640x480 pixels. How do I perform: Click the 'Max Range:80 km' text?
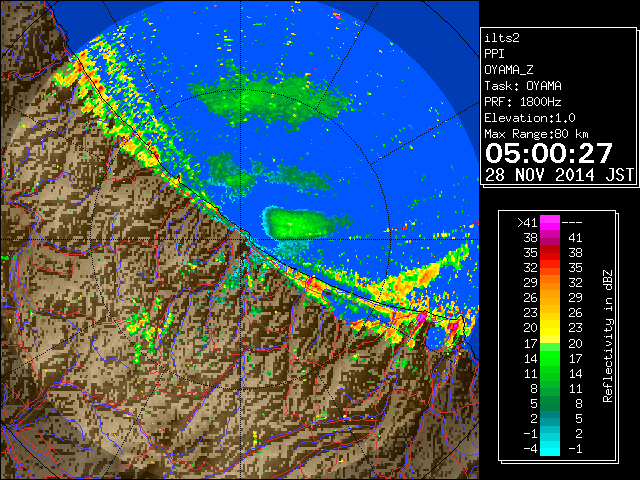[x=536, y=134]
